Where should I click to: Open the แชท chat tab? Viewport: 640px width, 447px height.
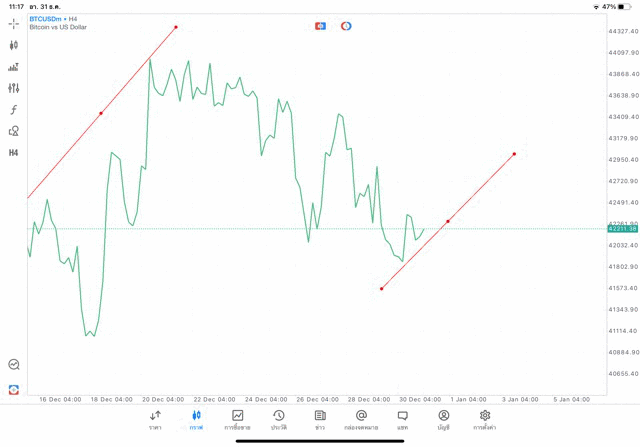[402, 419]
